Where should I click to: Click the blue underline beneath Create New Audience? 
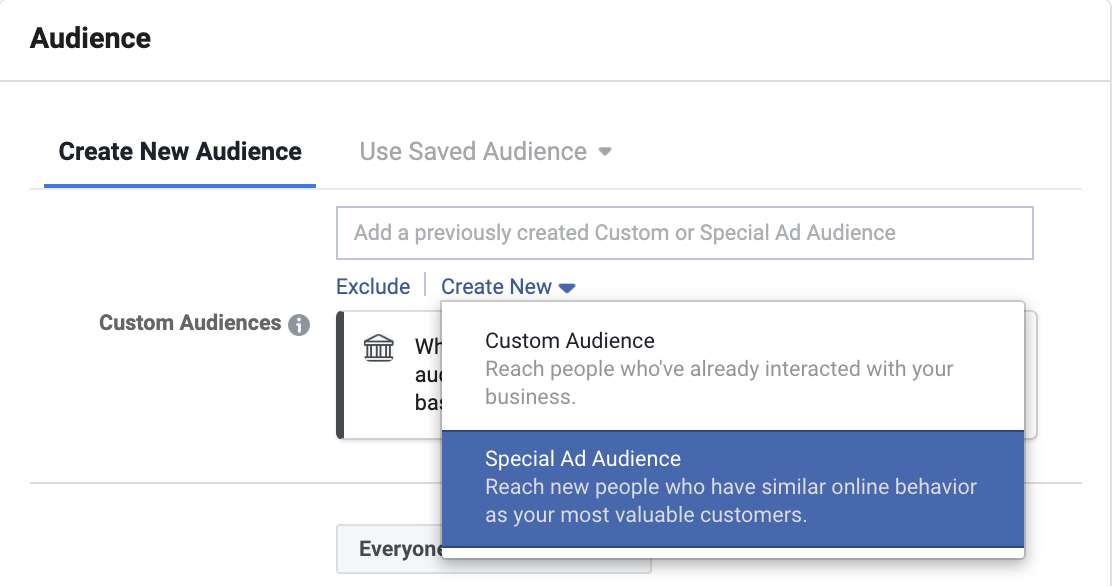coord(180,186)
